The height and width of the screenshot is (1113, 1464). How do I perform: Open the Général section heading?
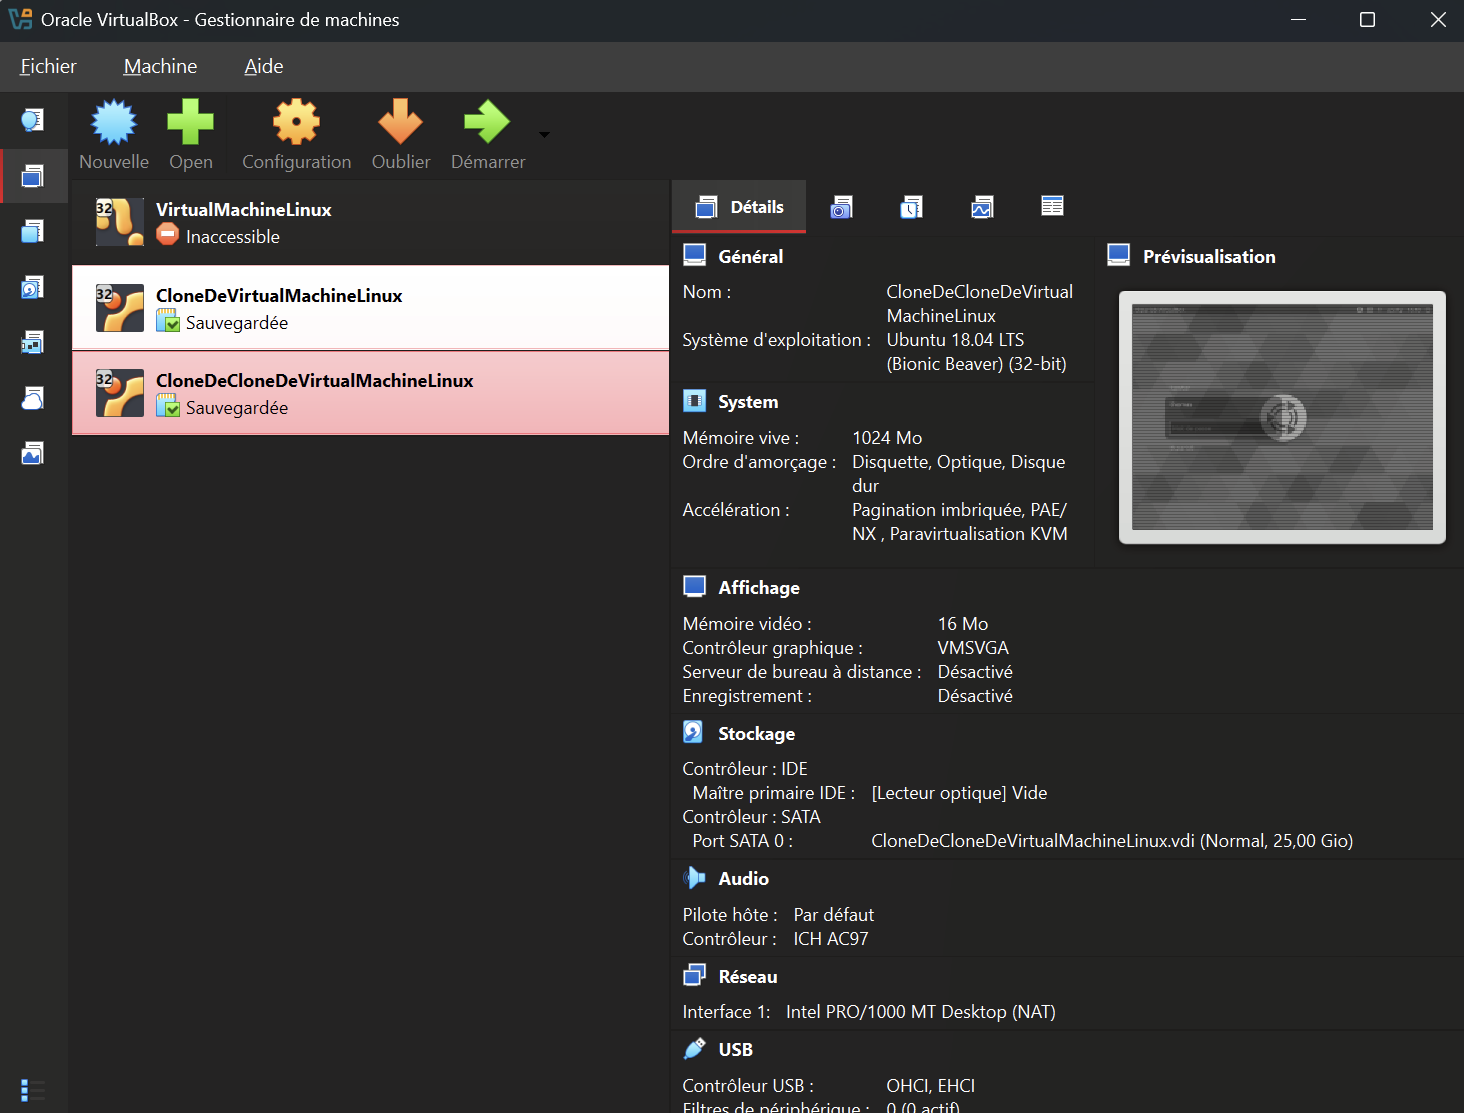point(750,257)
